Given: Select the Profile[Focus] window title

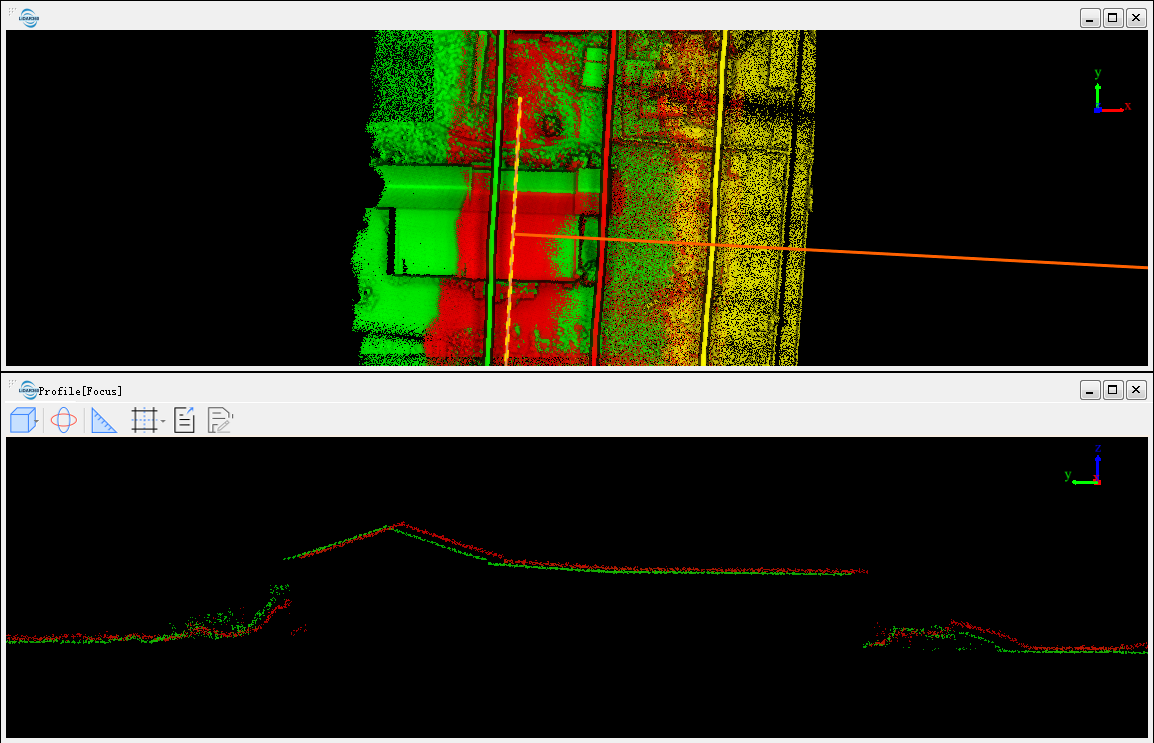Looking at the screenshot, I should point(80,391).
